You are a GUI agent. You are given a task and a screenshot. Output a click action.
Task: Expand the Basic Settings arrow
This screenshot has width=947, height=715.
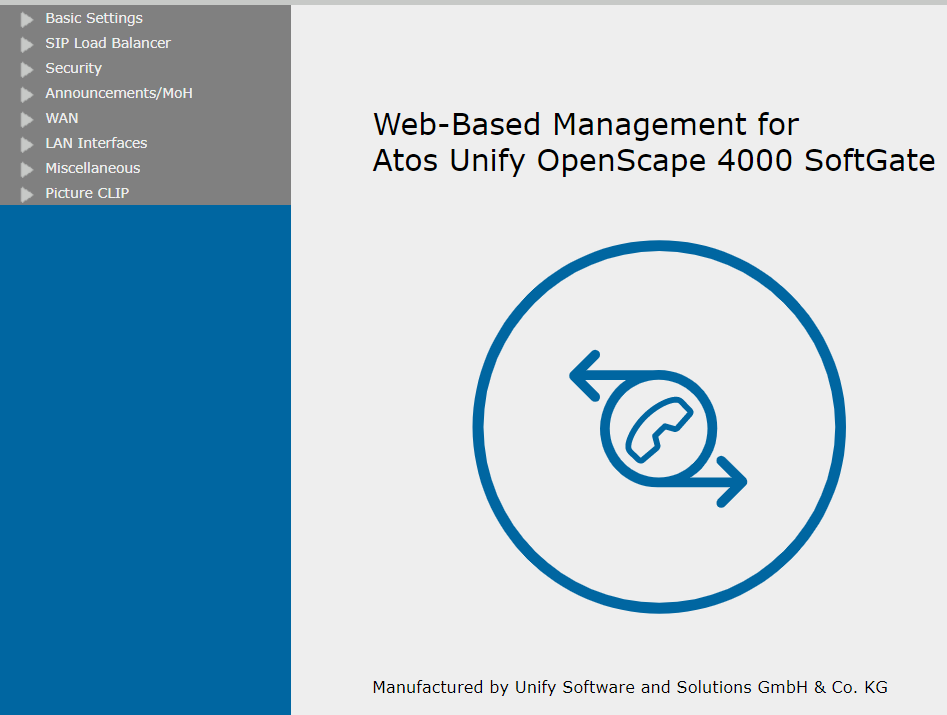pos(27,20)
